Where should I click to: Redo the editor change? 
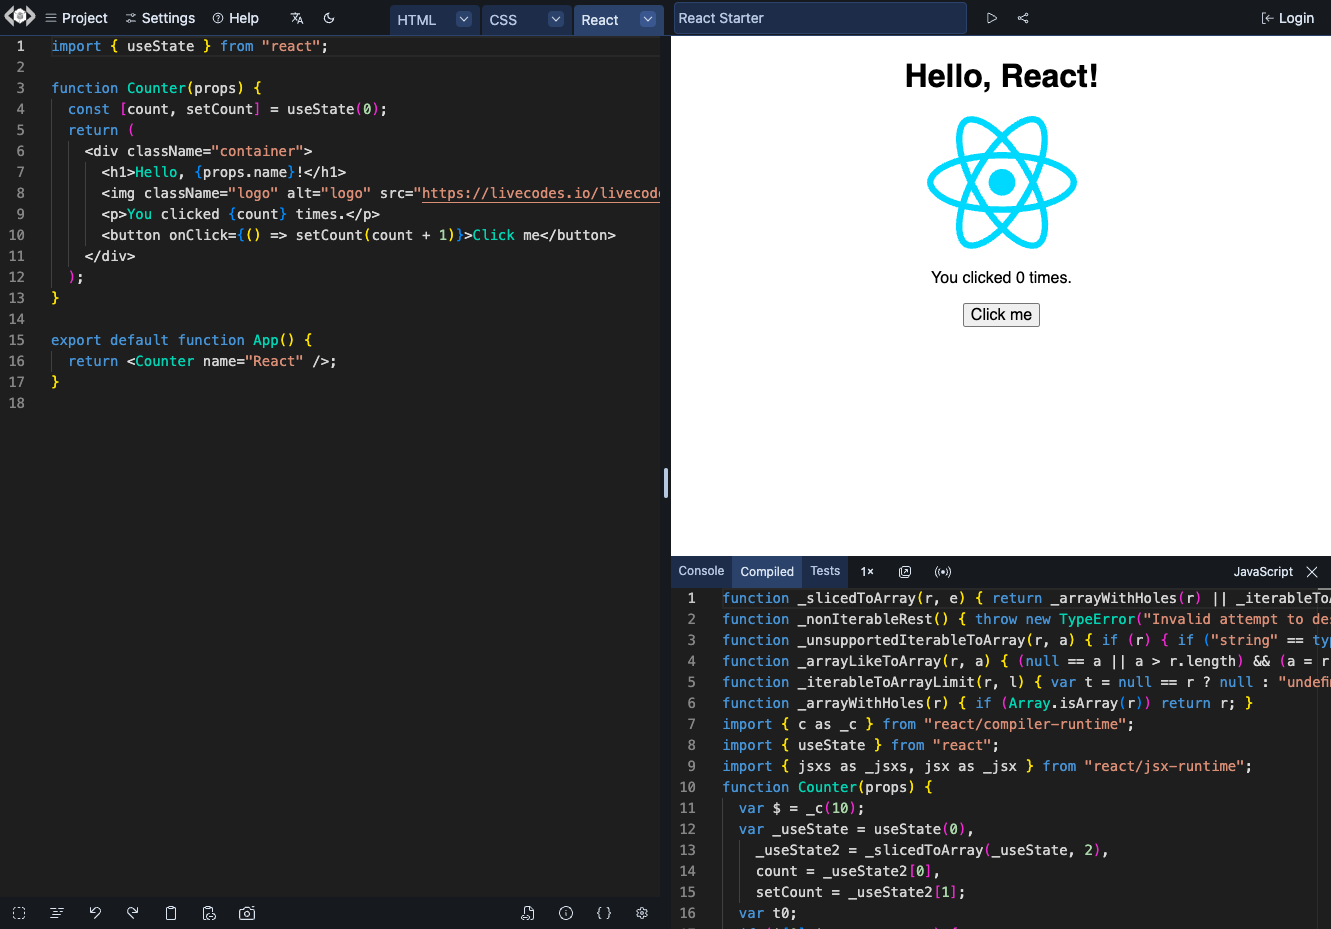coord(133,913)
